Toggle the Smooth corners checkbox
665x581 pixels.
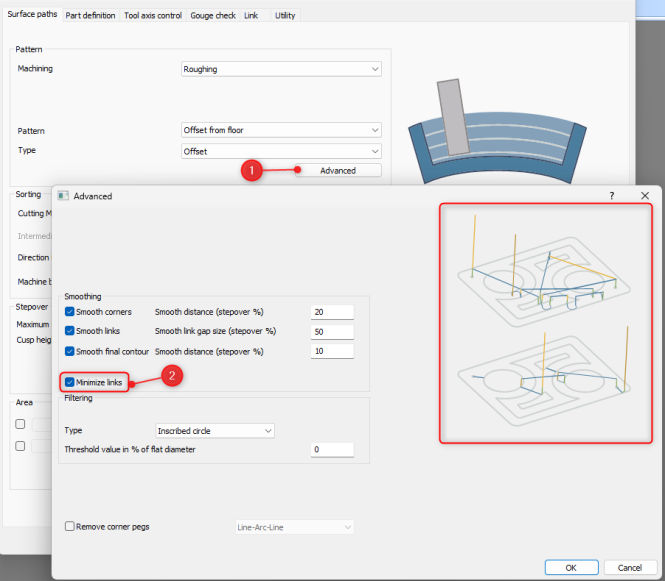click(x=70, y=312)
